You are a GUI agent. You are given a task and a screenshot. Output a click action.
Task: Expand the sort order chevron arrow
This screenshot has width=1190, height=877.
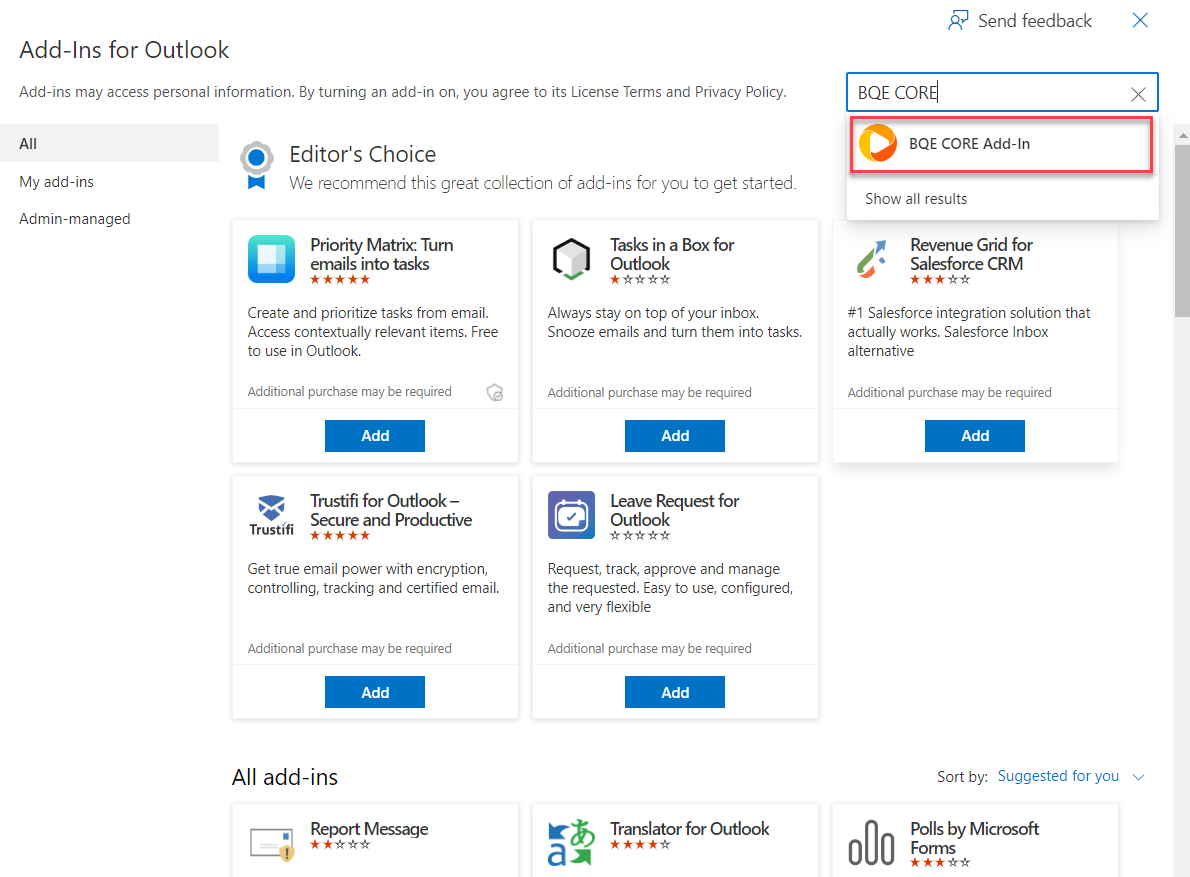point(1138,777)
